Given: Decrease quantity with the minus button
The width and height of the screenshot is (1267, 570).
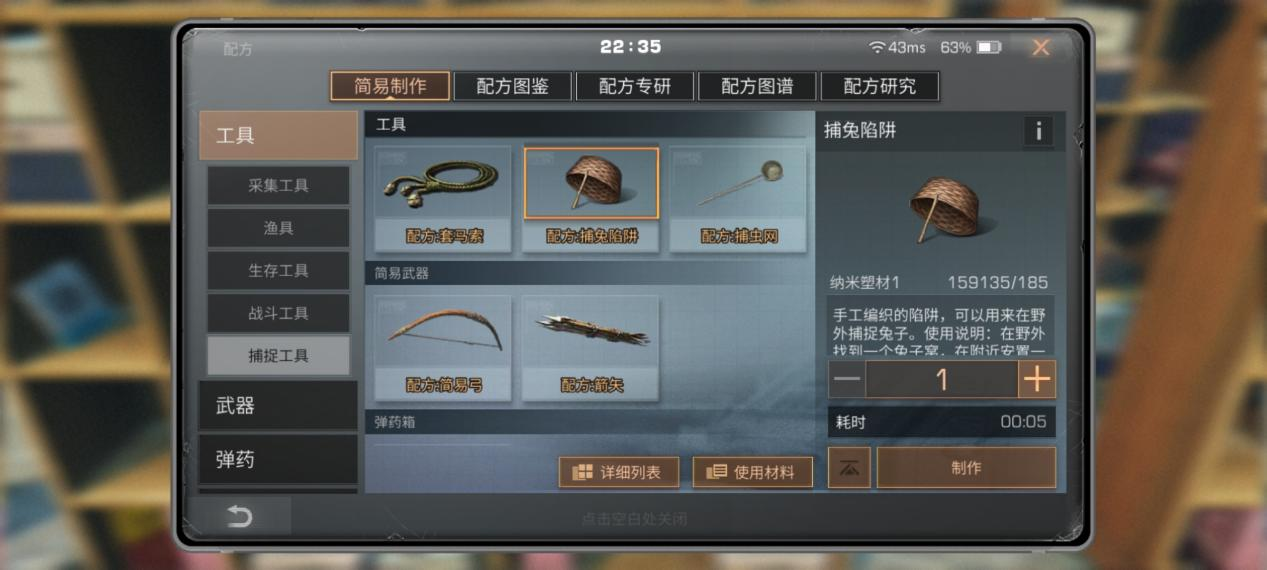Looking at the screenshot, I should pos(847,380).
